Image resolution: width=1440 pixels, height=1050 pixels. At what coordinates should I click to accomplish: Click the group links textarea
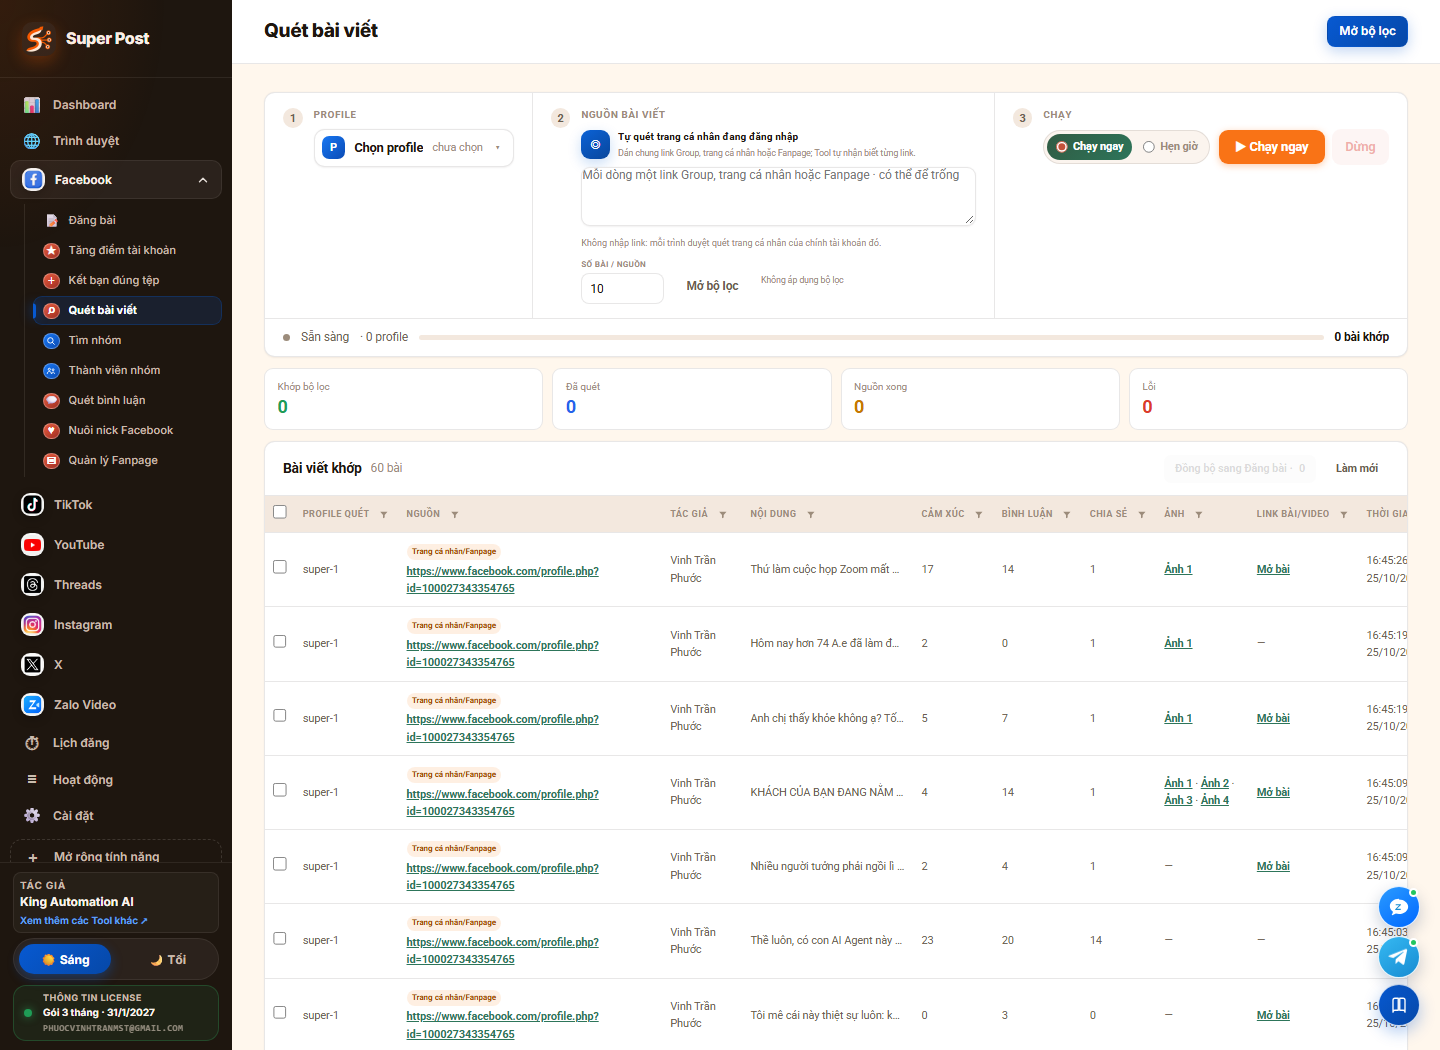(778, 196)
